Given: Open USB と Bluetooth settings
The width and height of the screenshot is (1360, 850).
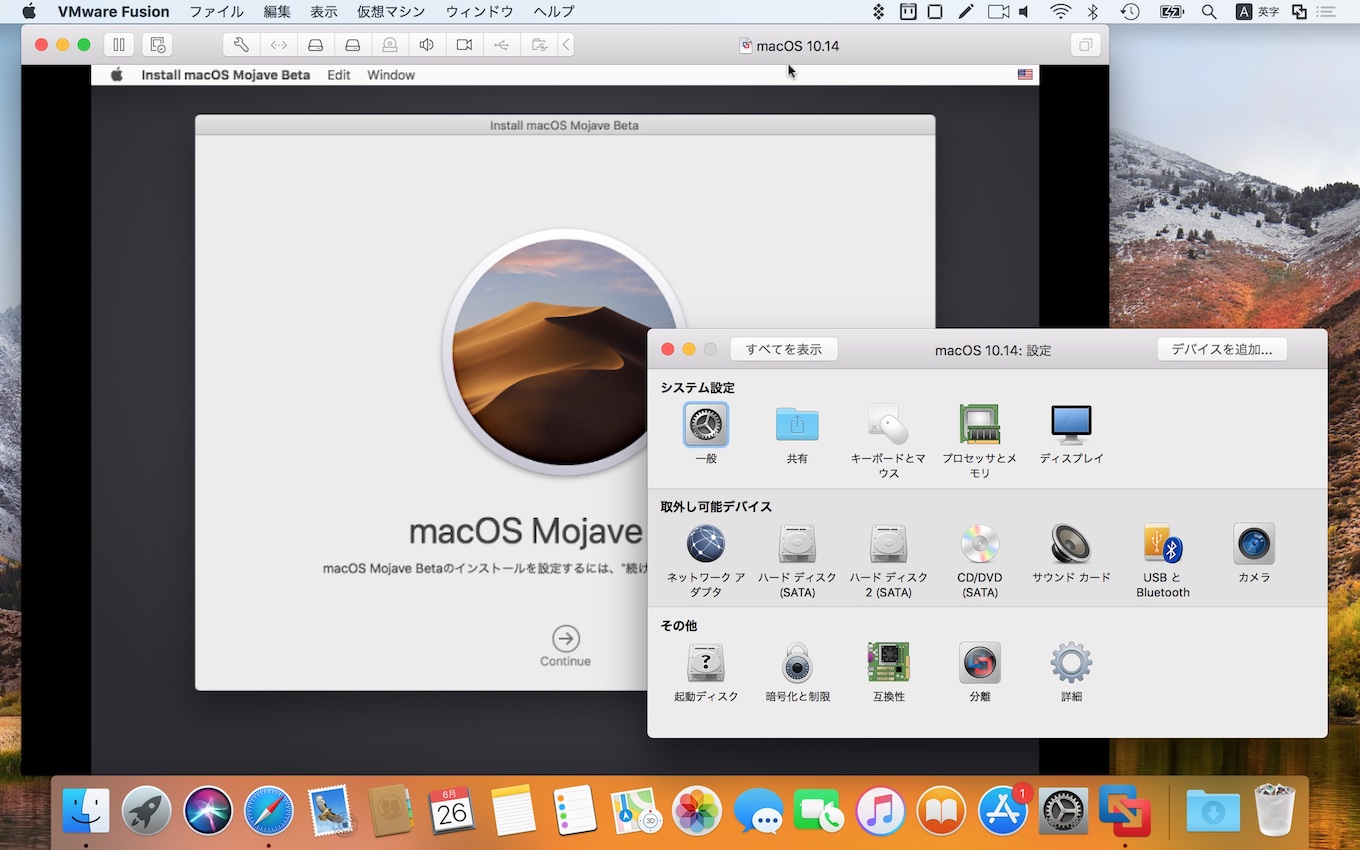Looking at the screenshot, I should (x=1162, y=545).
